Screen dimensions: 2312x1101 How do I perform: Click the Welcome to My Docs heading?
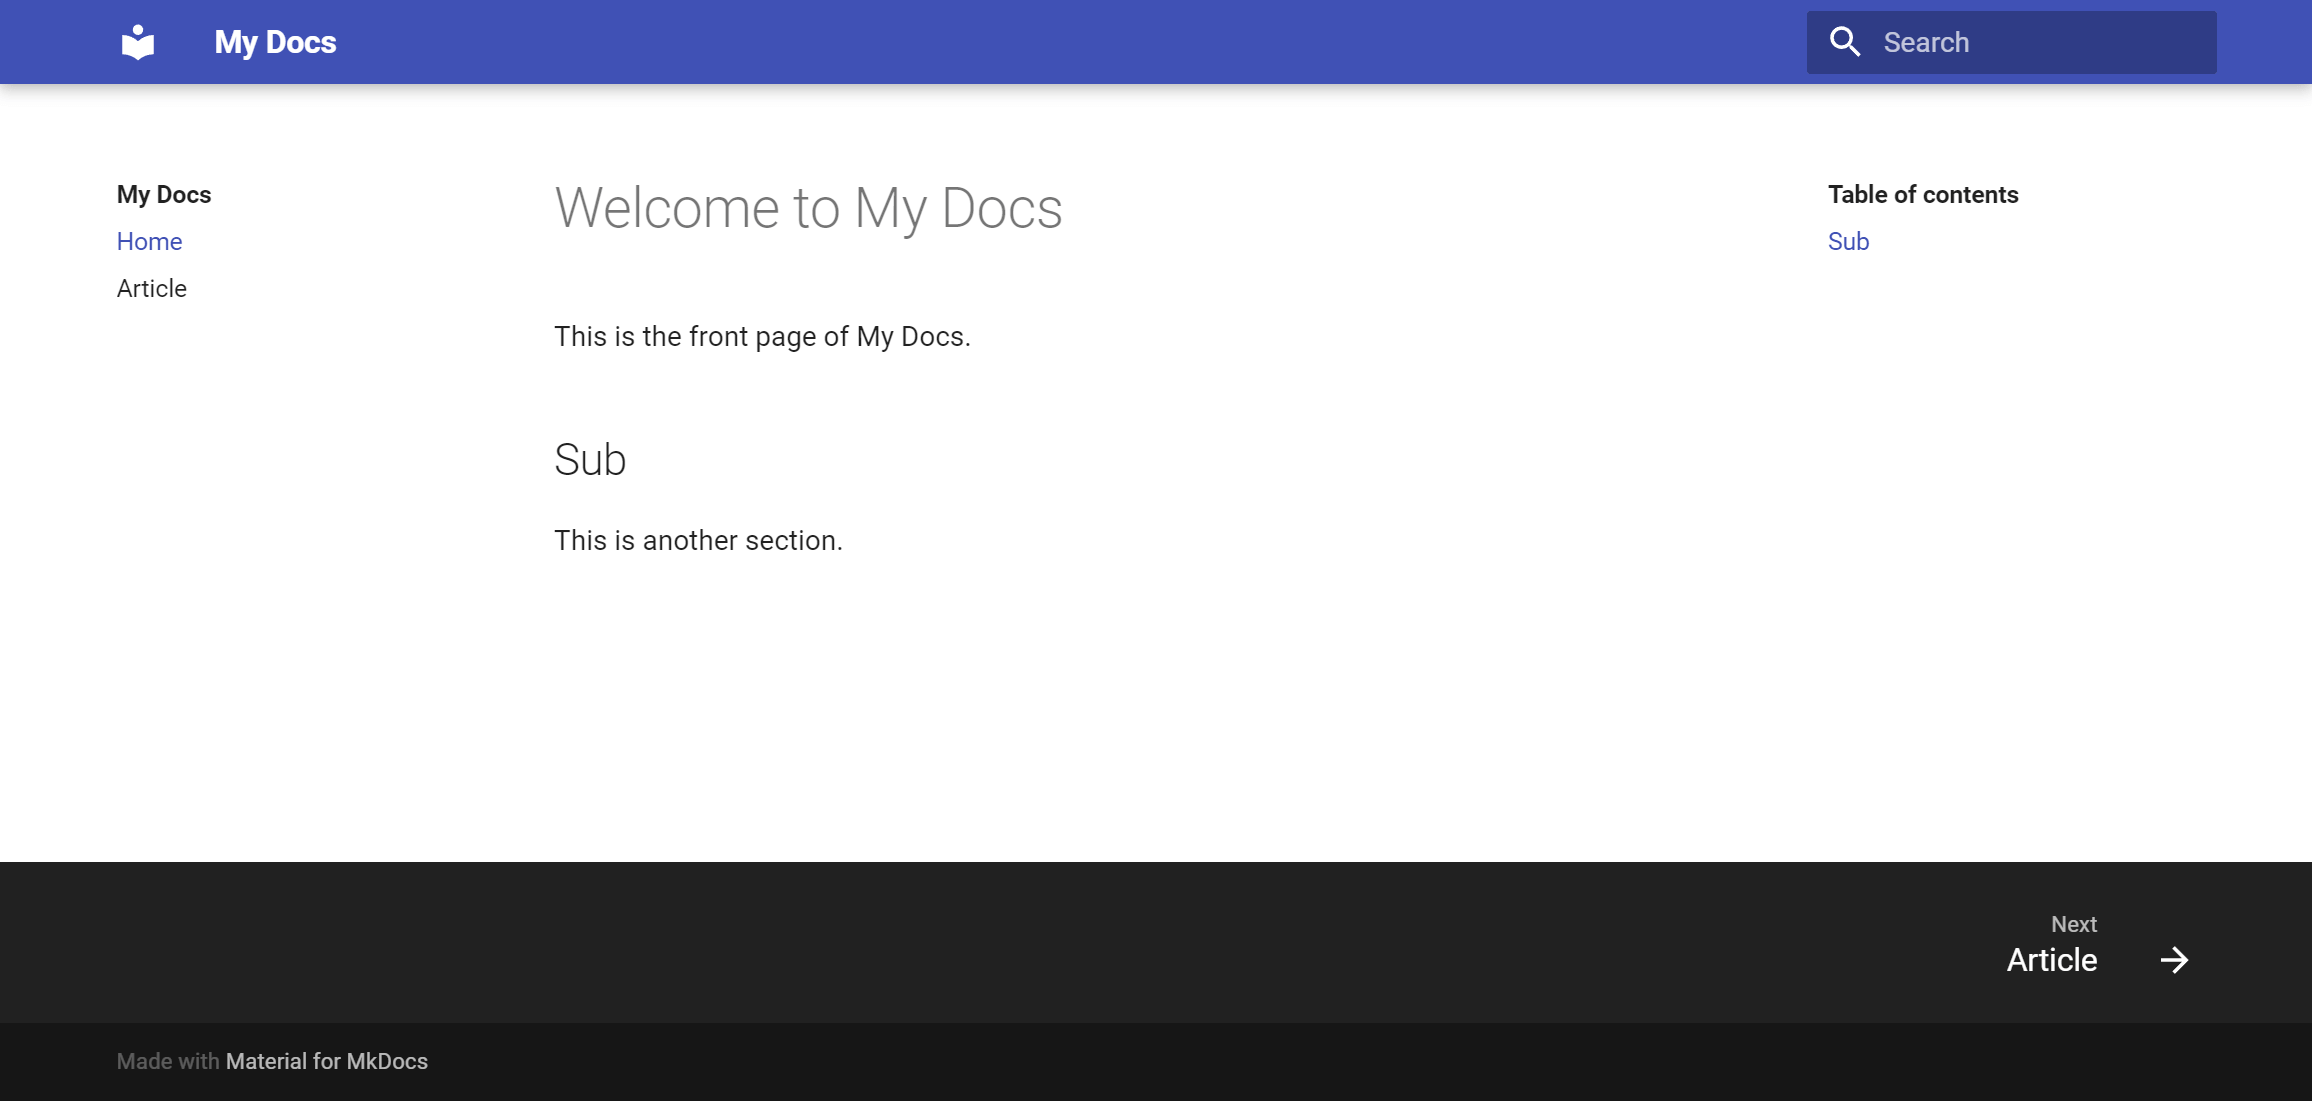(x=808, y=208)
